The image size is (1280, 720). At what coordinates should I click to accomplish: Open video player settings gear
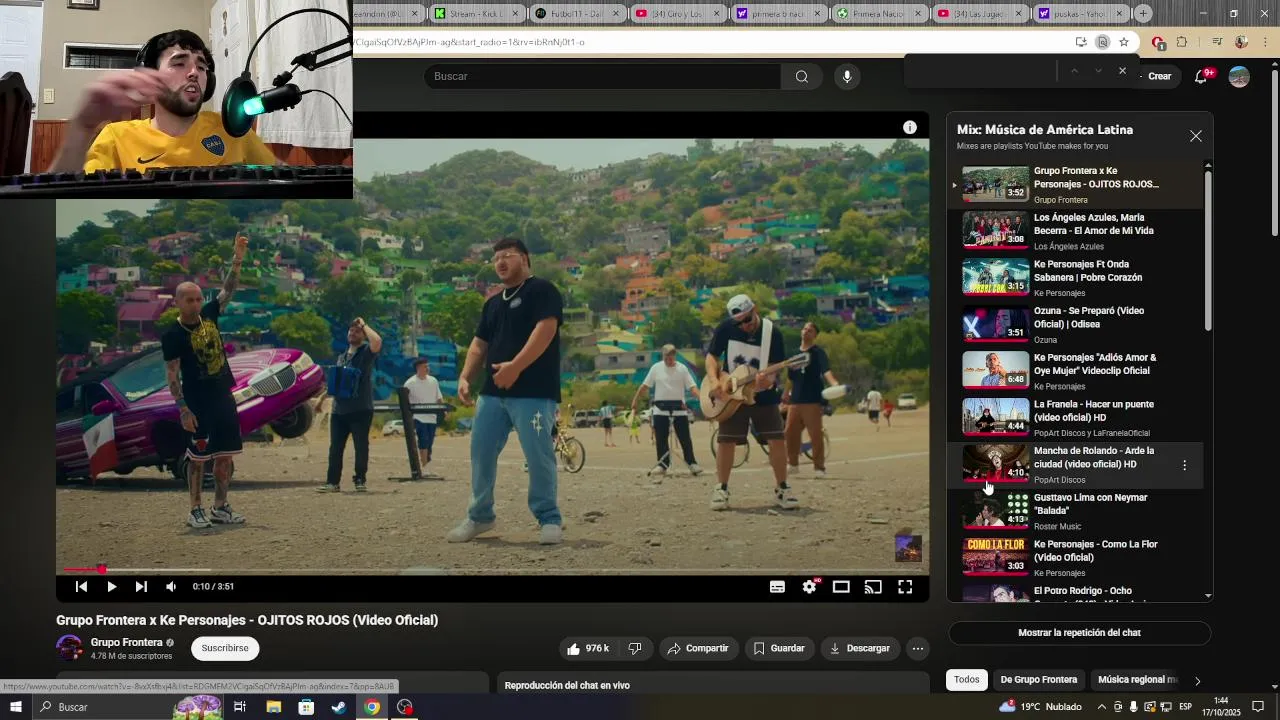point(809,587)
